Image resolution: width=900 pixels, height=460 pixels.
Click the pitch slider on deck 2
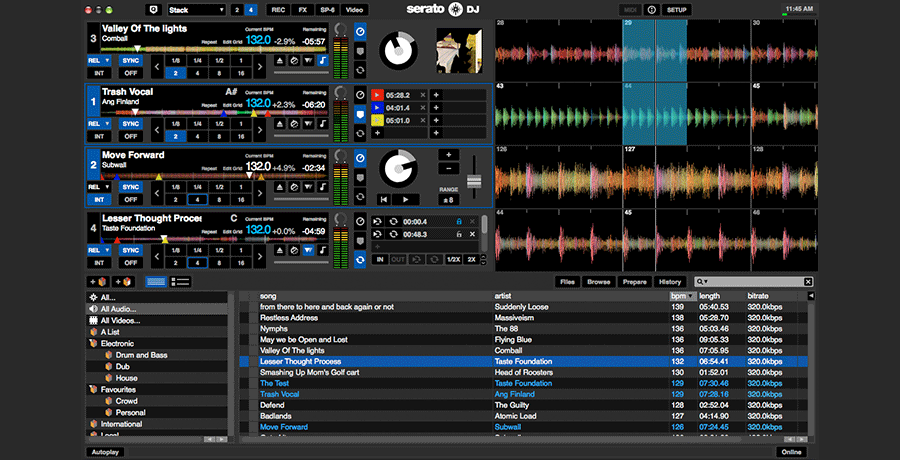coord(474,181)
